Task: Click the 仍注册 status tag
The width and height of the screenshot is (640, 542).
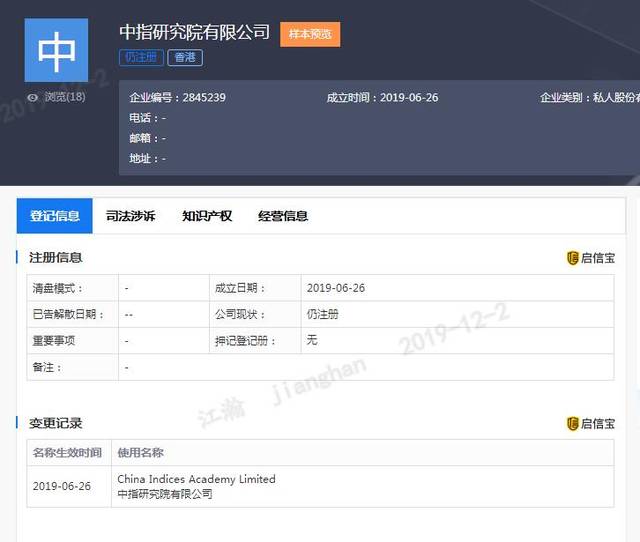Action: 141,58
